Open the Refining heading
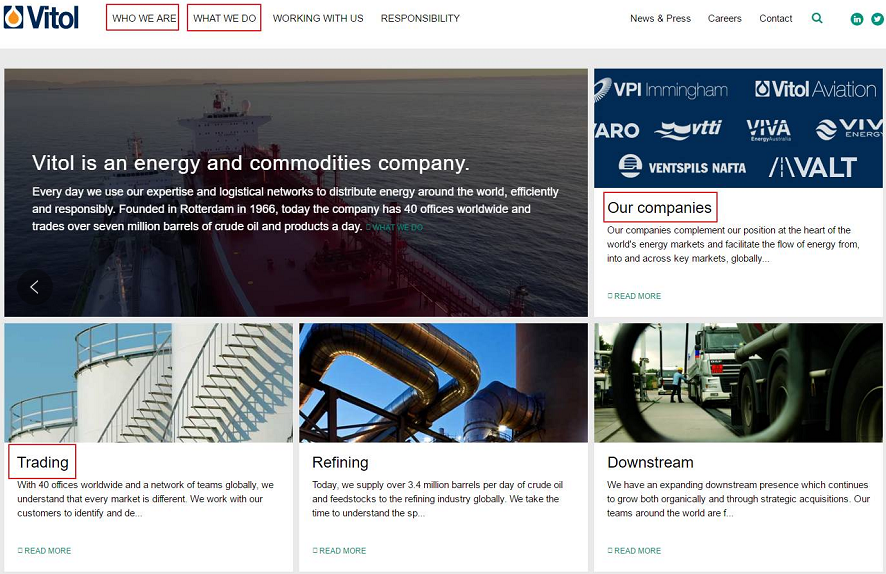 [x=340, y=462]
